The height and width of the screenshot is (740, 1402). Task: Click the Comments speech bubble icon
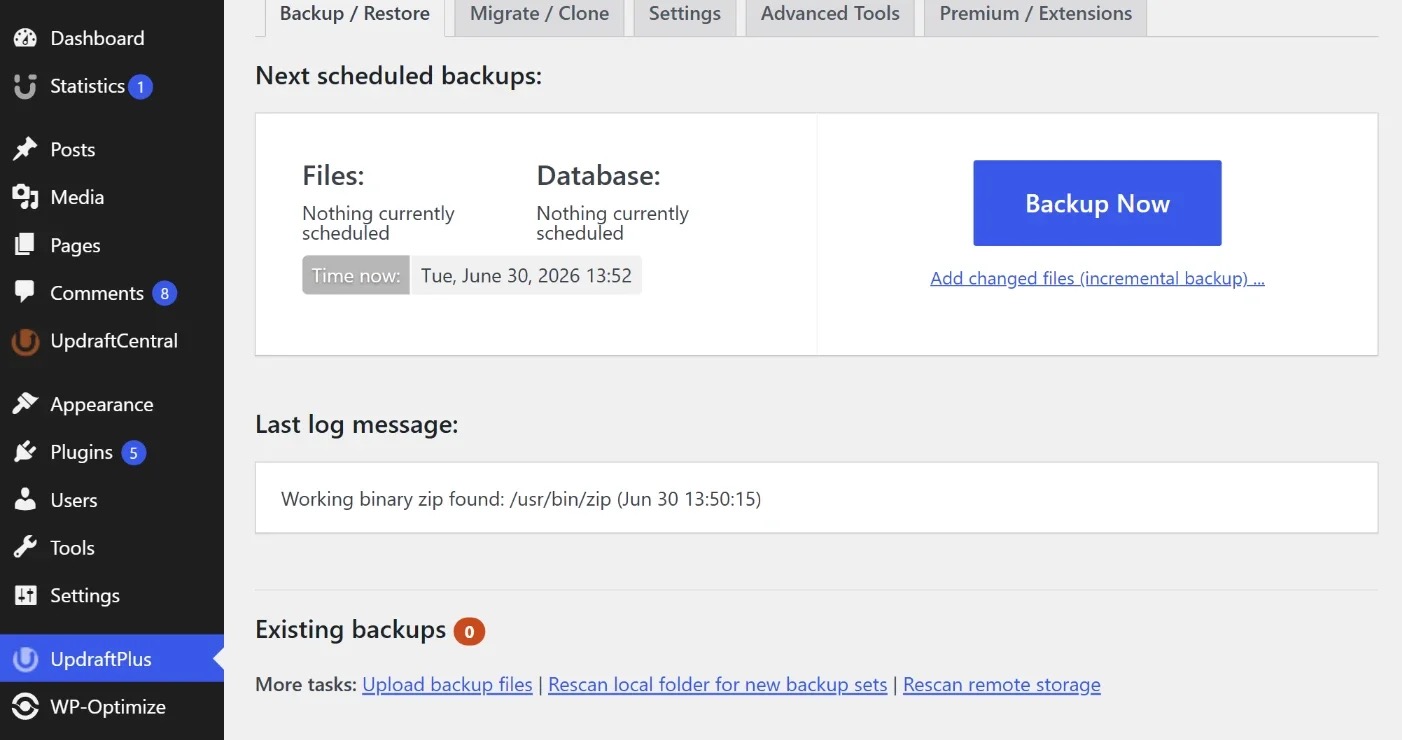pos(25,294)
